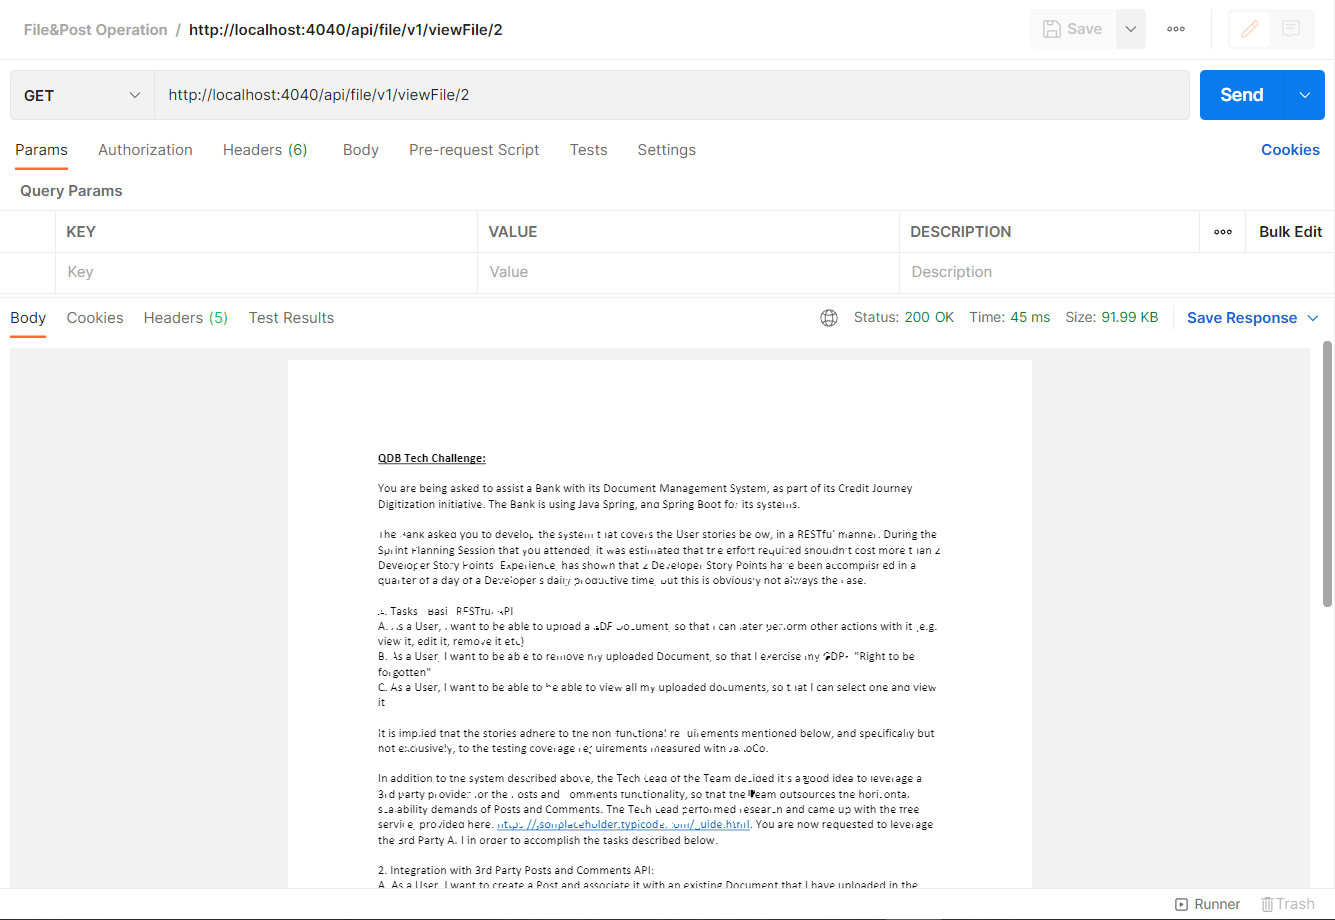The height and width of the screenshot is (920, 1335).
Task: Select the Headers (6) request tab
Action: coord(264,149)
